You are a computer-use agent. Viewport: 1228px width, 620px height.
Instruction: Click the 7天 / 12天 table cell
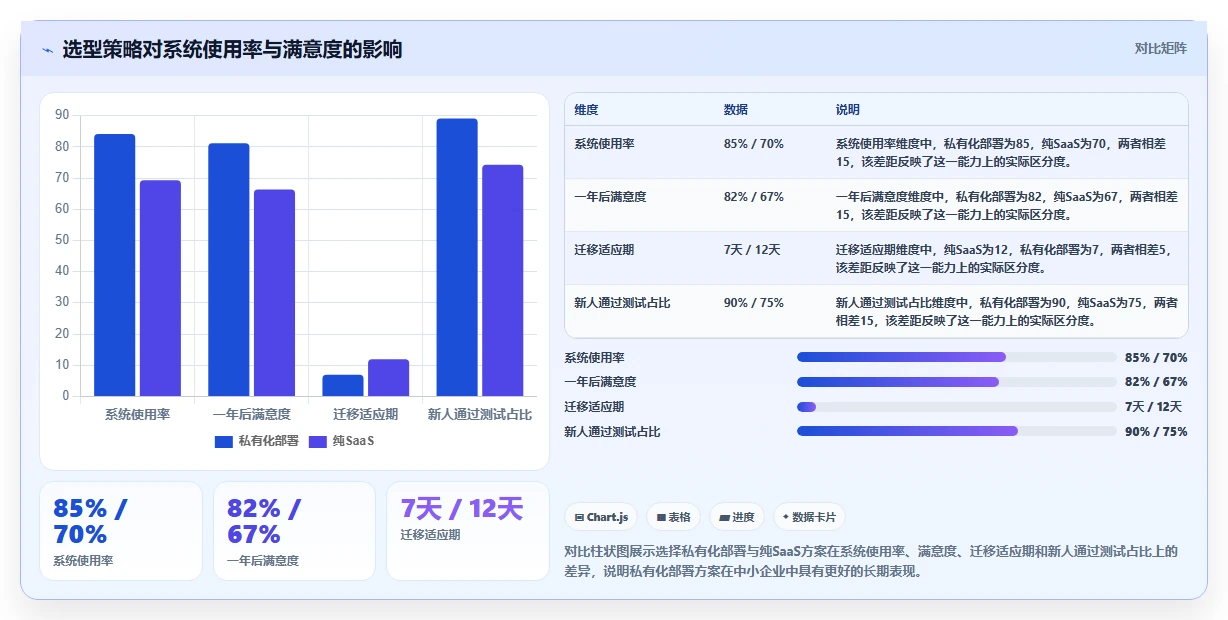[752, 250]
